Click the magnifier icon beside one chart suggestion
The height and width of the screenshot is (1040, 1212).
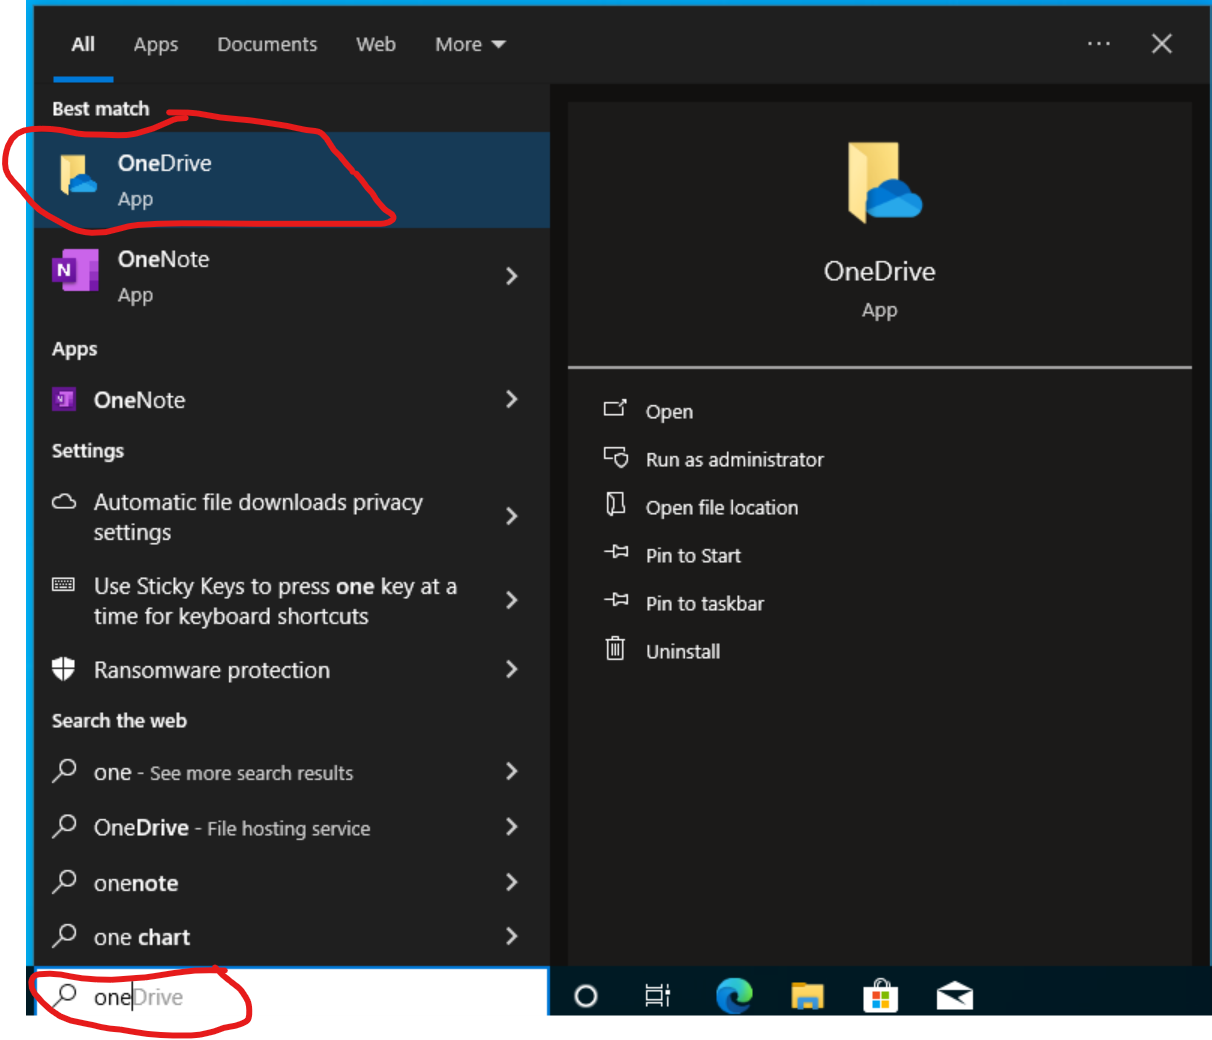point(65,935)
